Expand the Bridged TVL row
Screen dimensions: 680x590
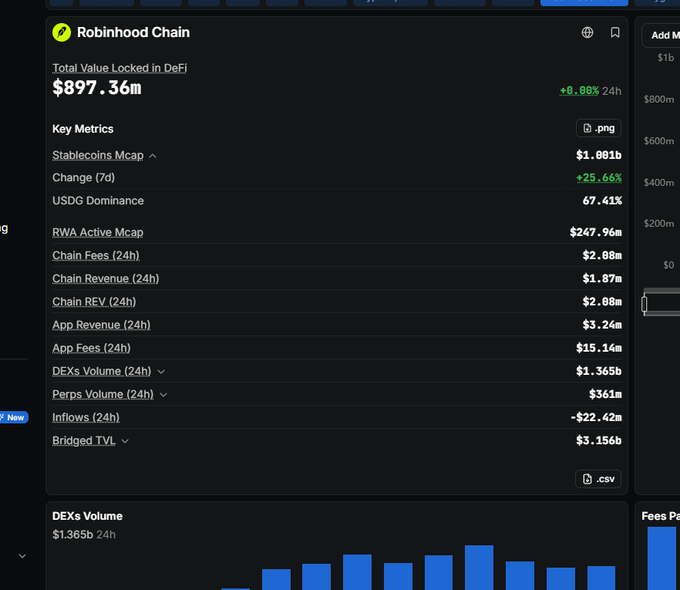point(125,441)
